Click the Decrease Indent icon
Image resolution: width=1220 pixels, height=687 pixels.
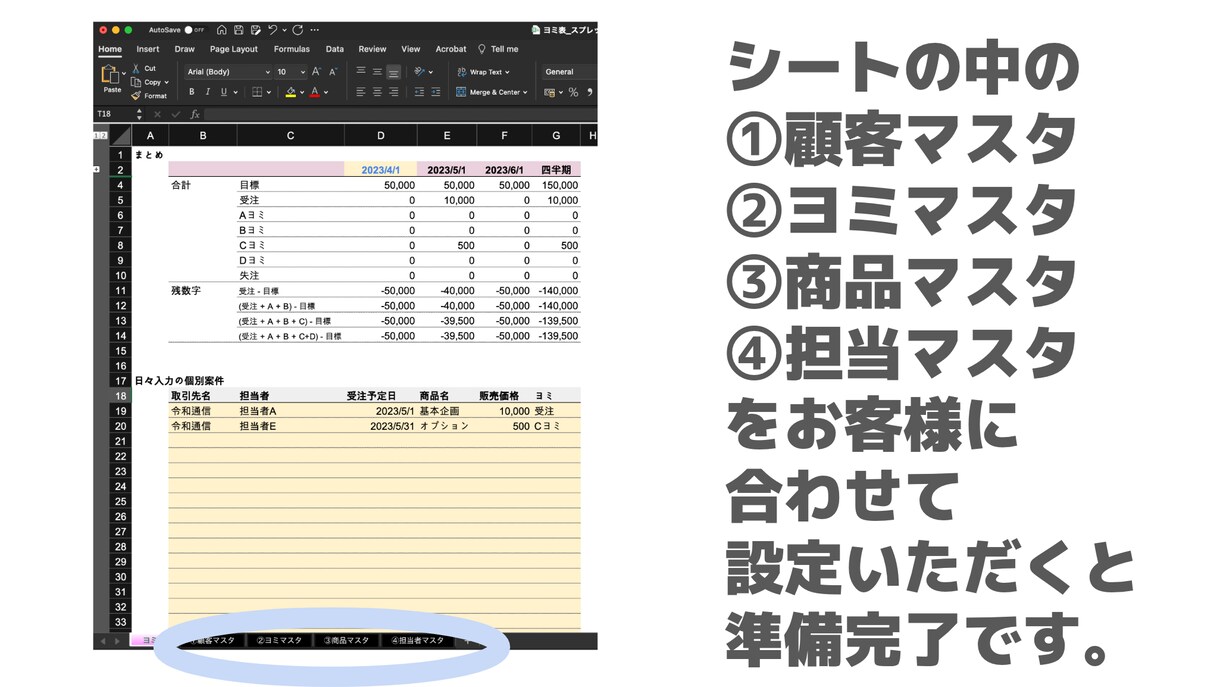pyautogui.click(x=420, y=92)
